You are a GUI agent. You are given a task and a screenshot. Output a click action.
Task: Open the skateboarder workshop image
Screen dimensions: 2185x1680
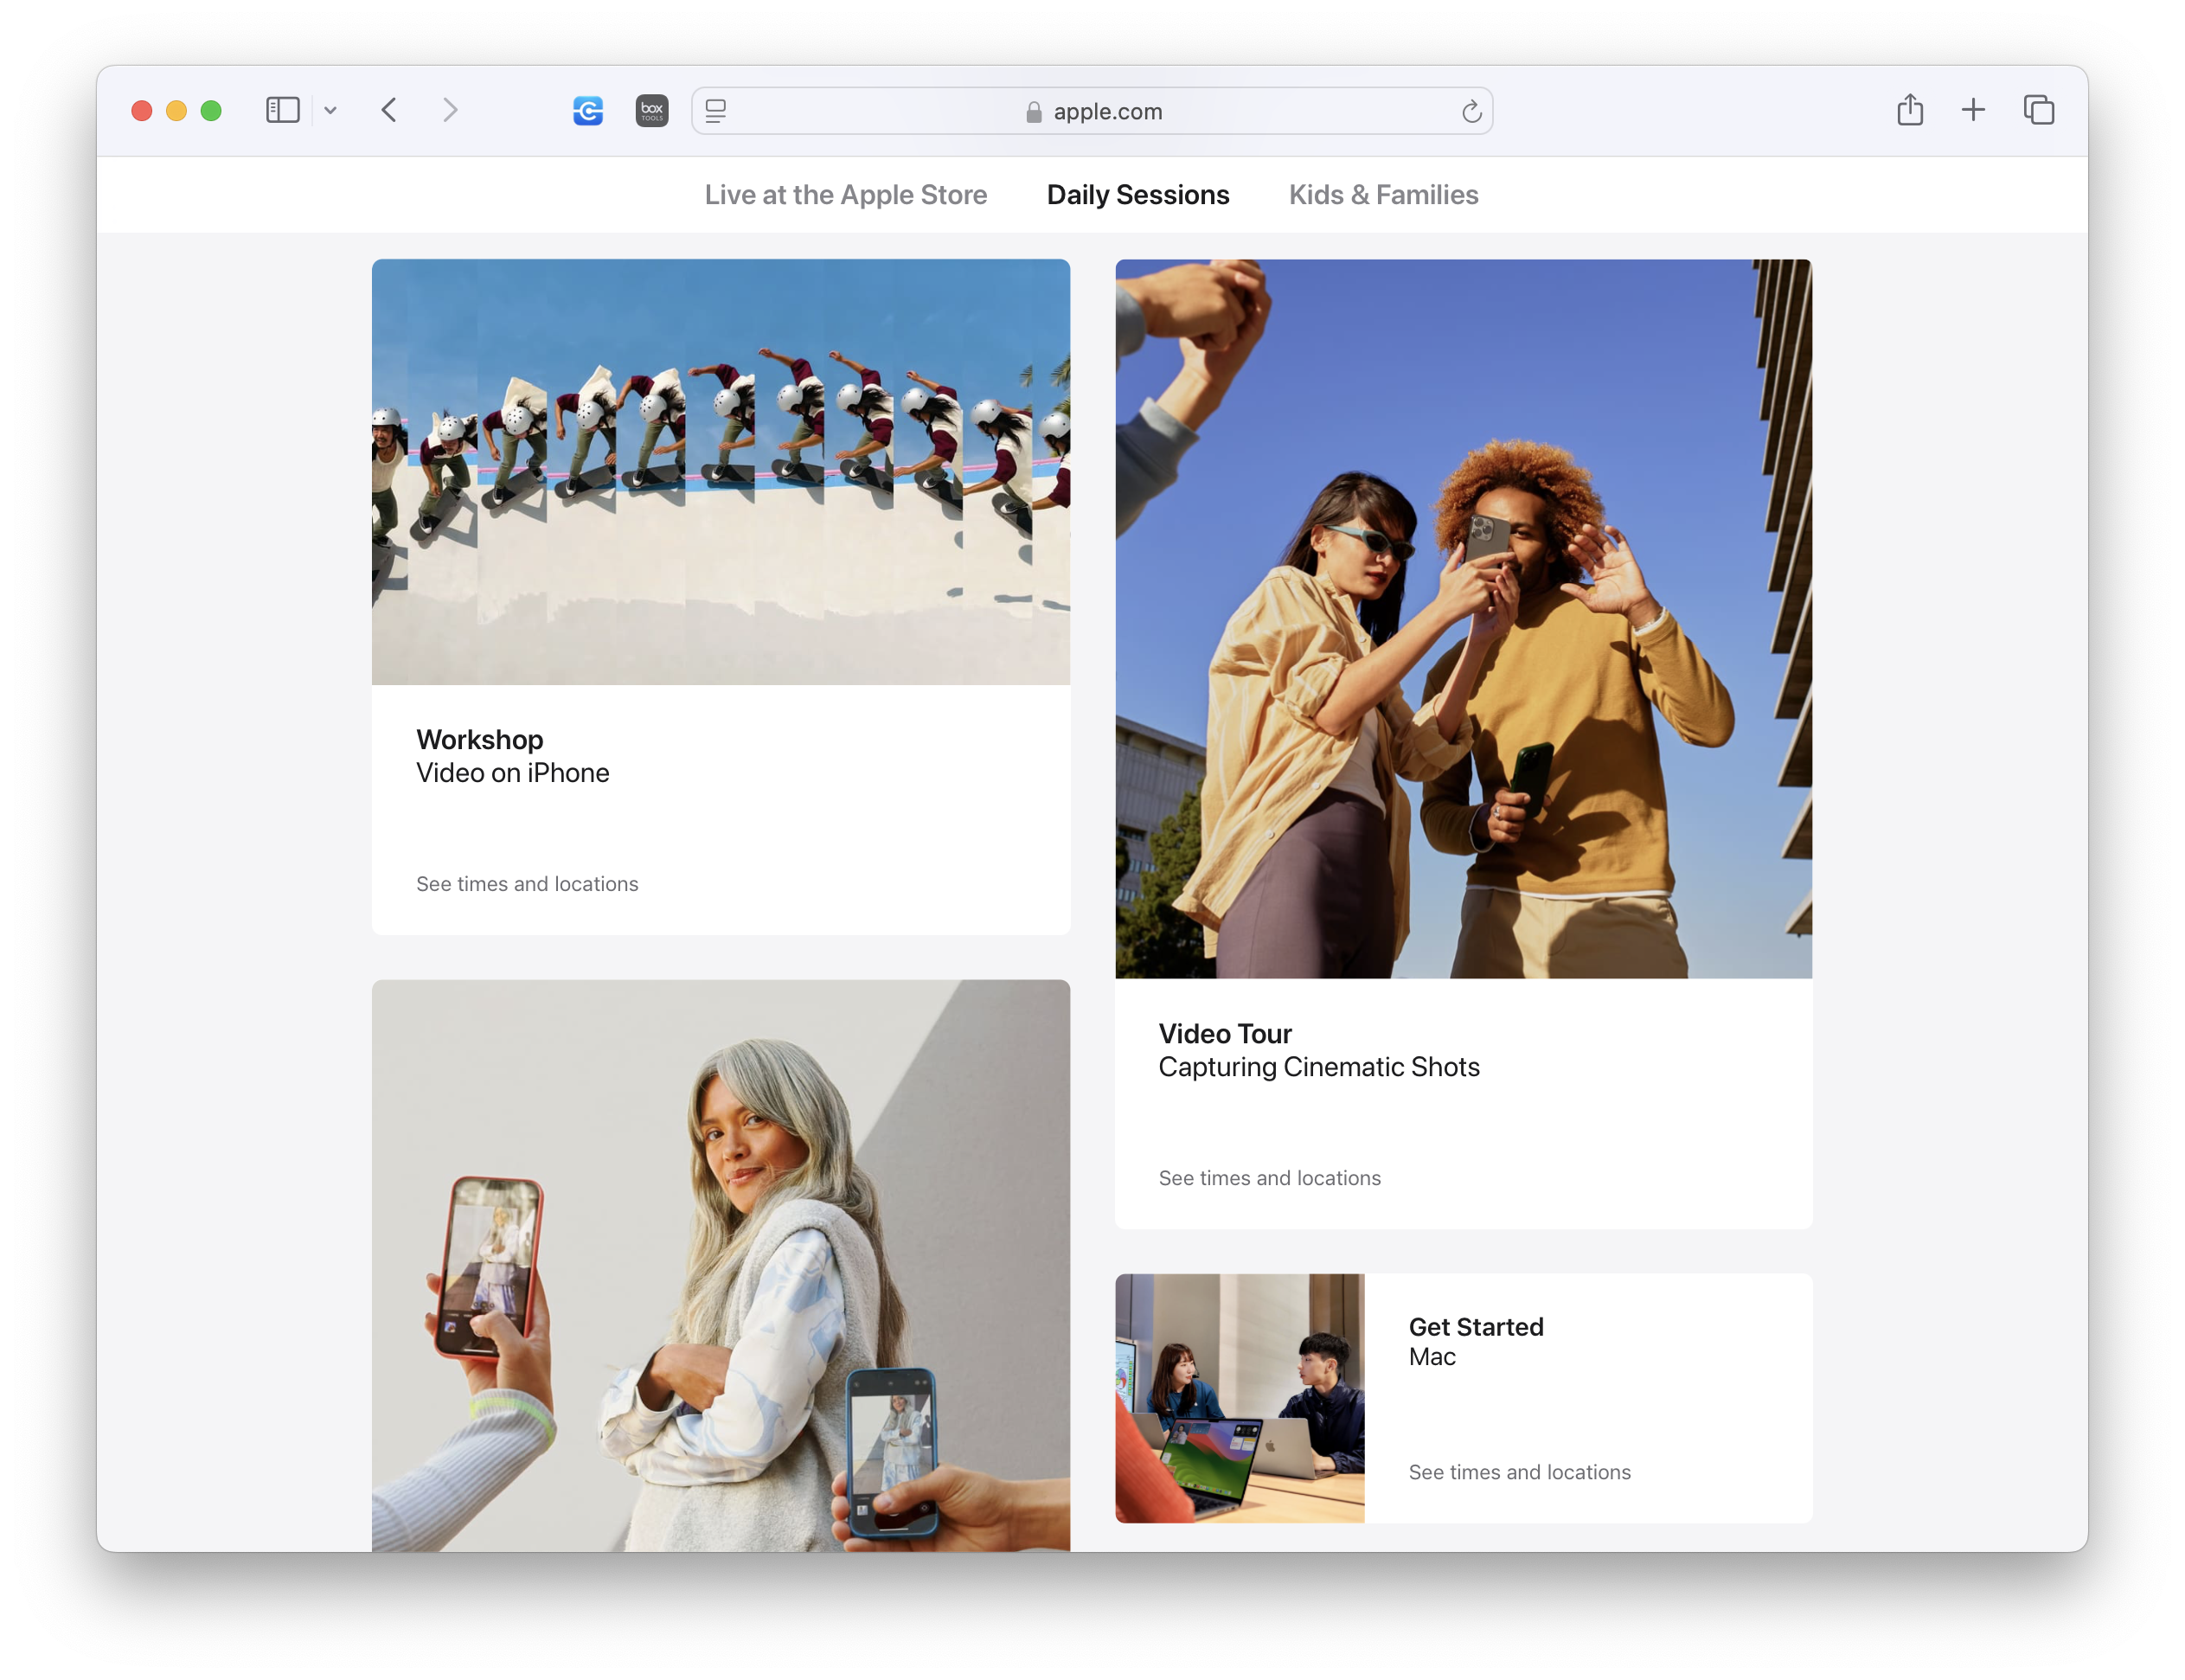point(721,472)
